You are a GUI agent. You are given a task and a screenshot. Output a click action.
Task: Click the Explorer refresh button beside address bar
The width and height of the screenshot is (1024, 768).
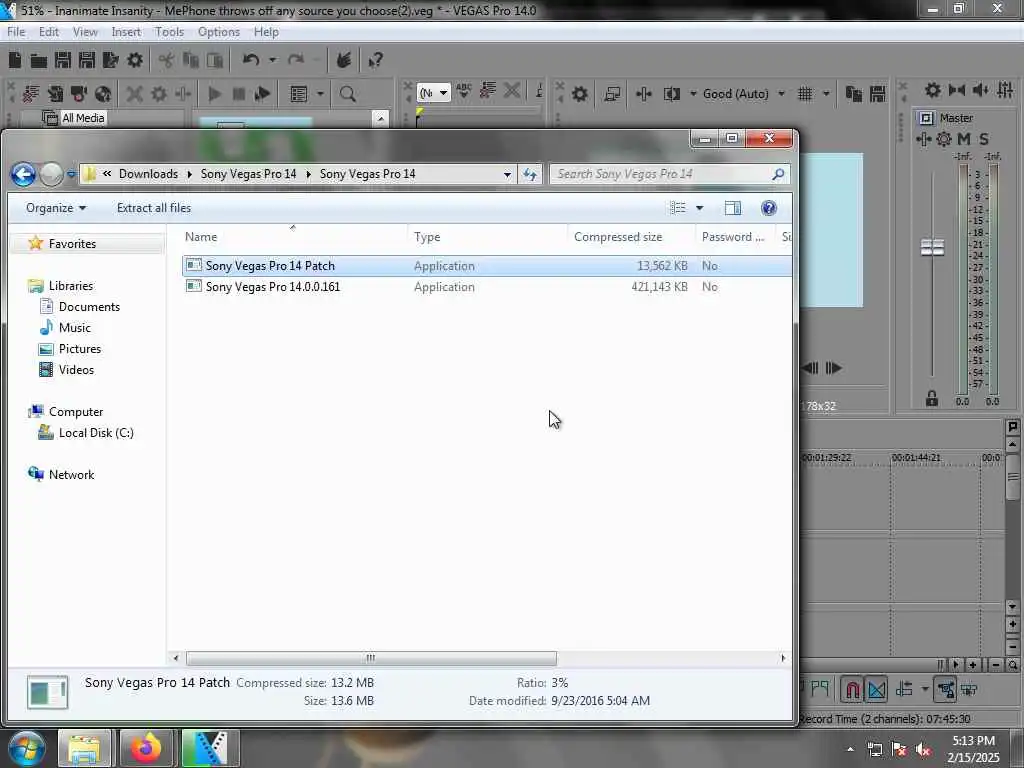[x=530, y=174]
